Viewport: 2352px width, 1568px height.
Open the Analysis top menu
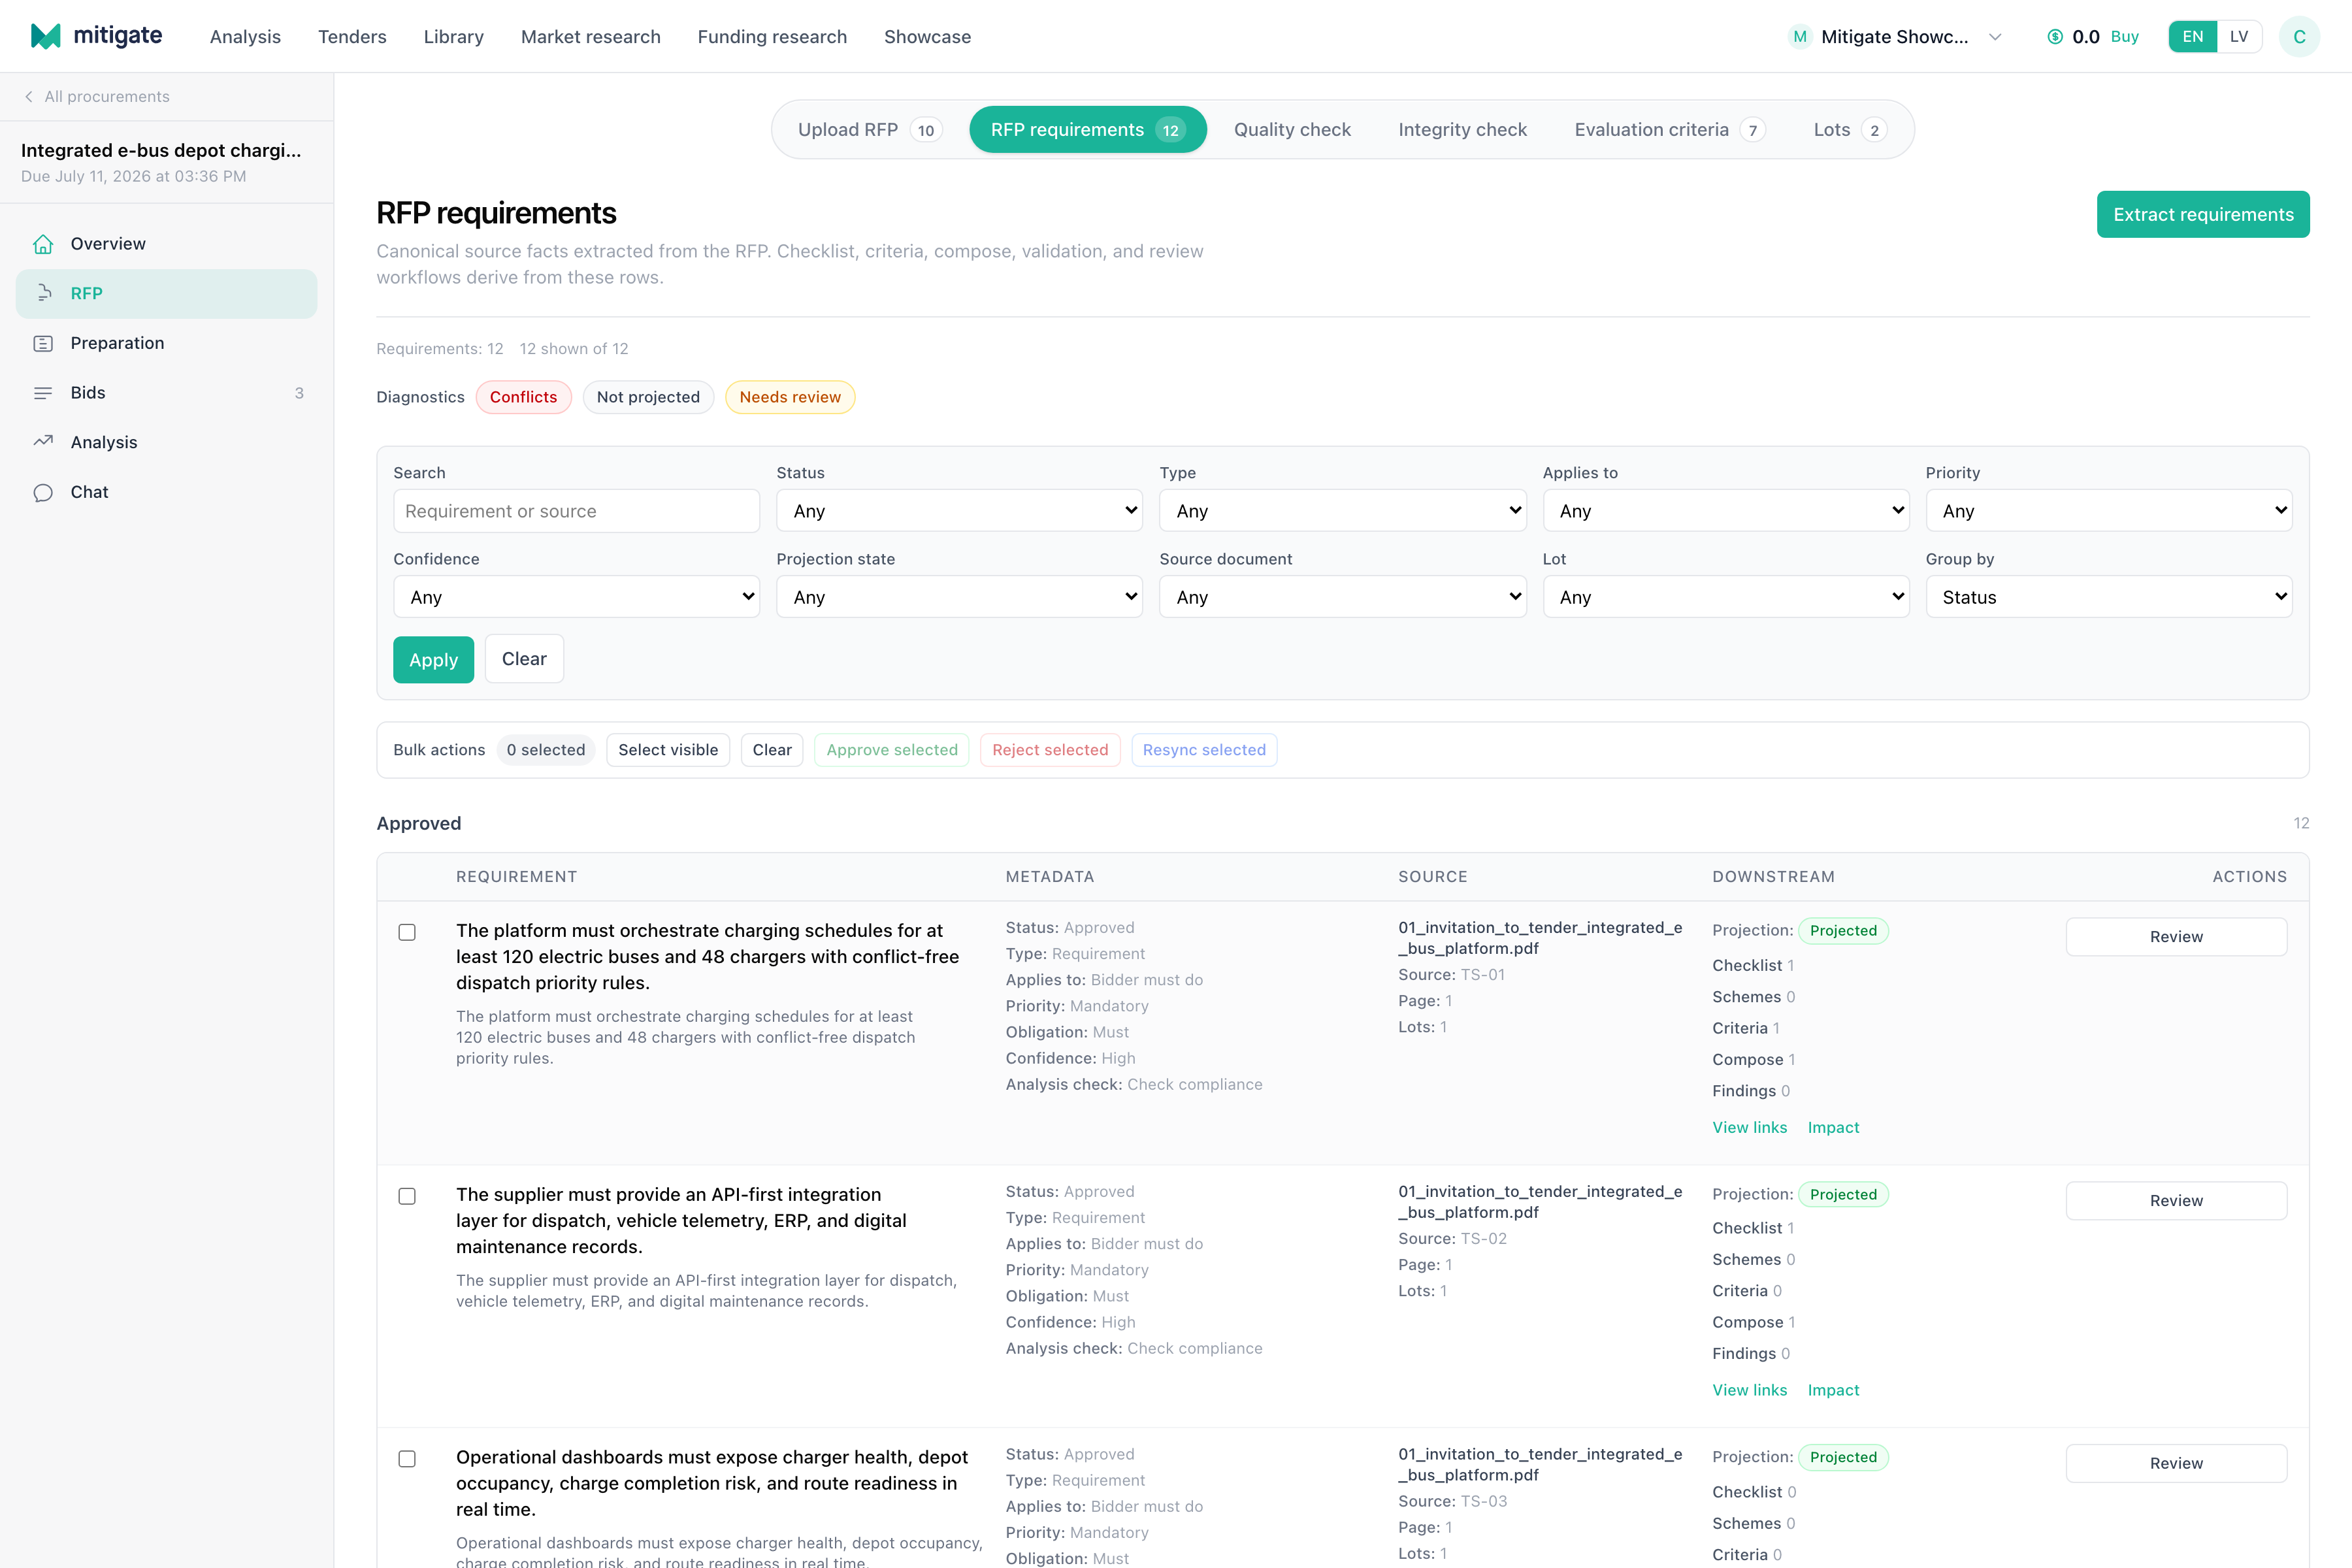pos(245,37)
